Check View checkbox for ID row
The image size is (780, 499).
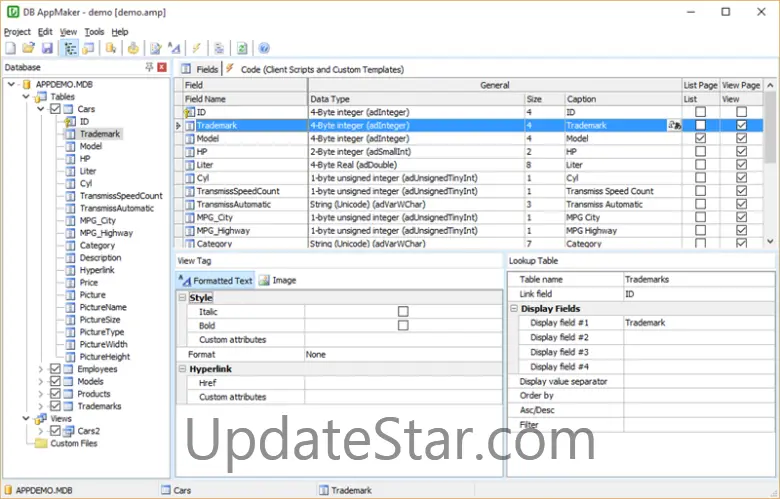coord(741,112)
